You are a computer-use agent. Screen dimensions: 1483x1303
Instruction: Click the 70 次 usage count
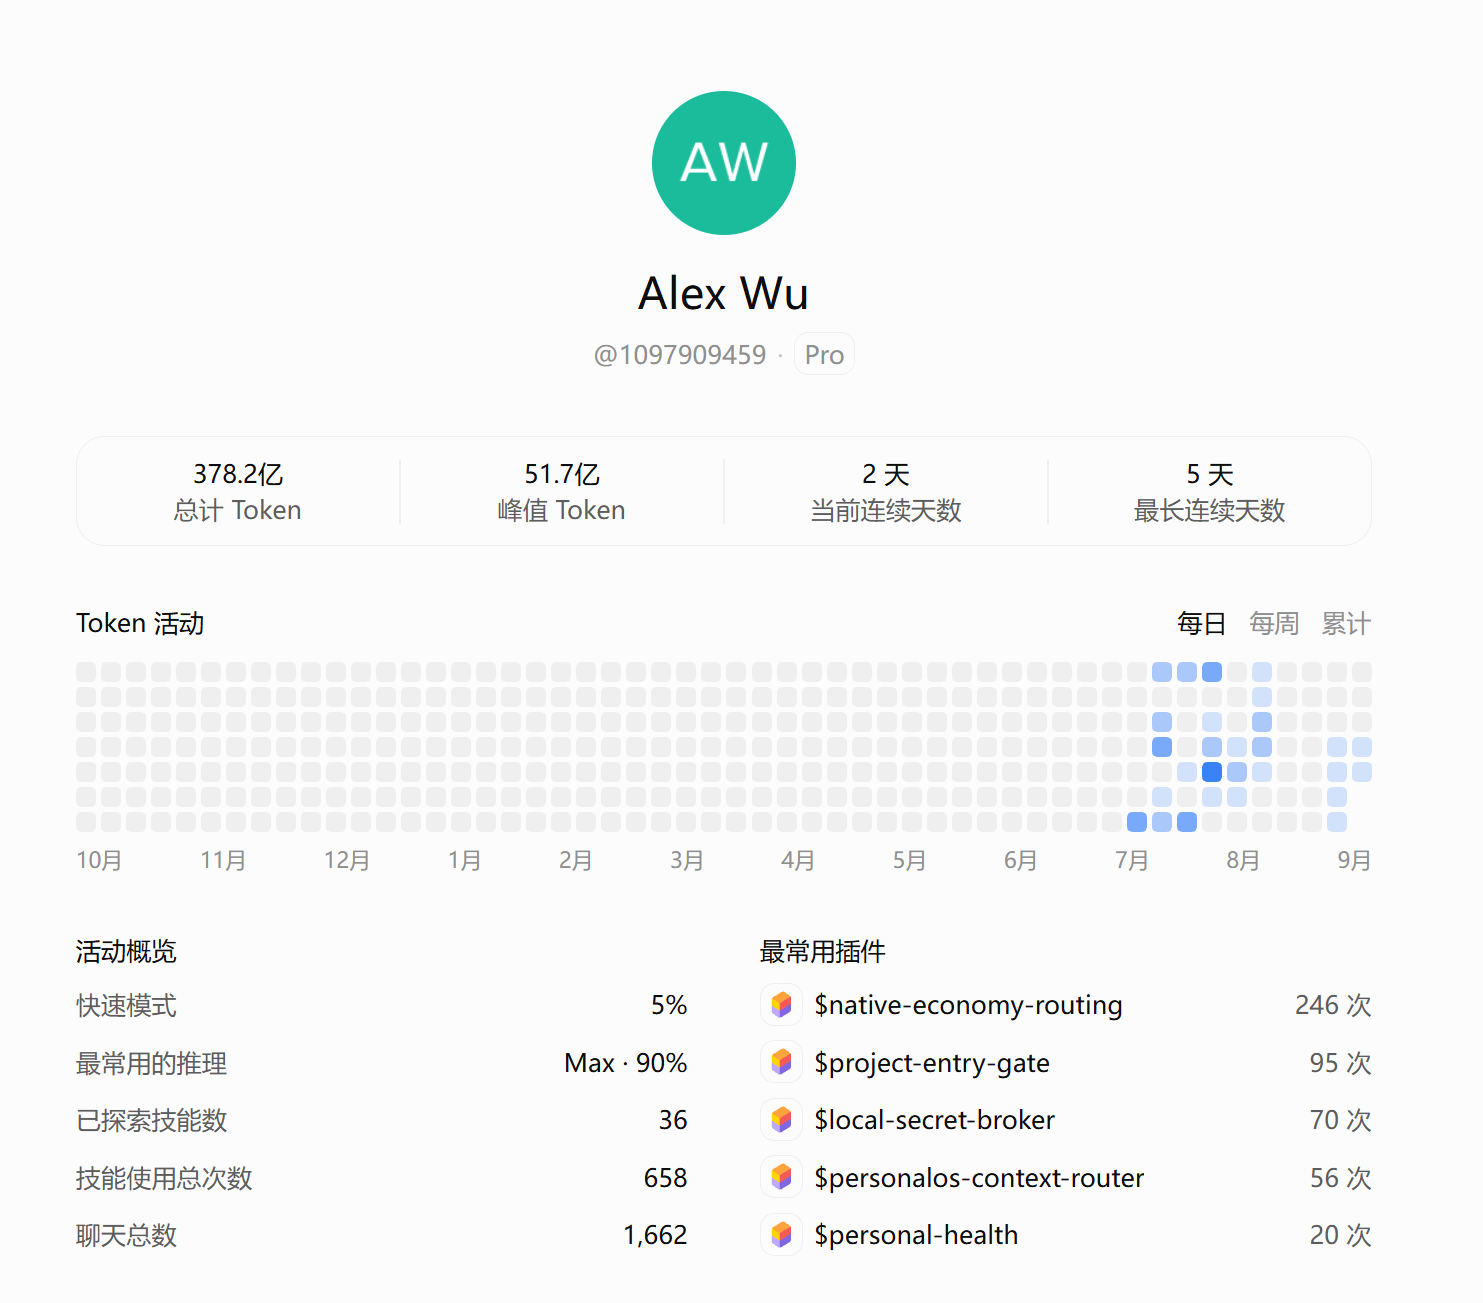click(x=1340, y=1120)
